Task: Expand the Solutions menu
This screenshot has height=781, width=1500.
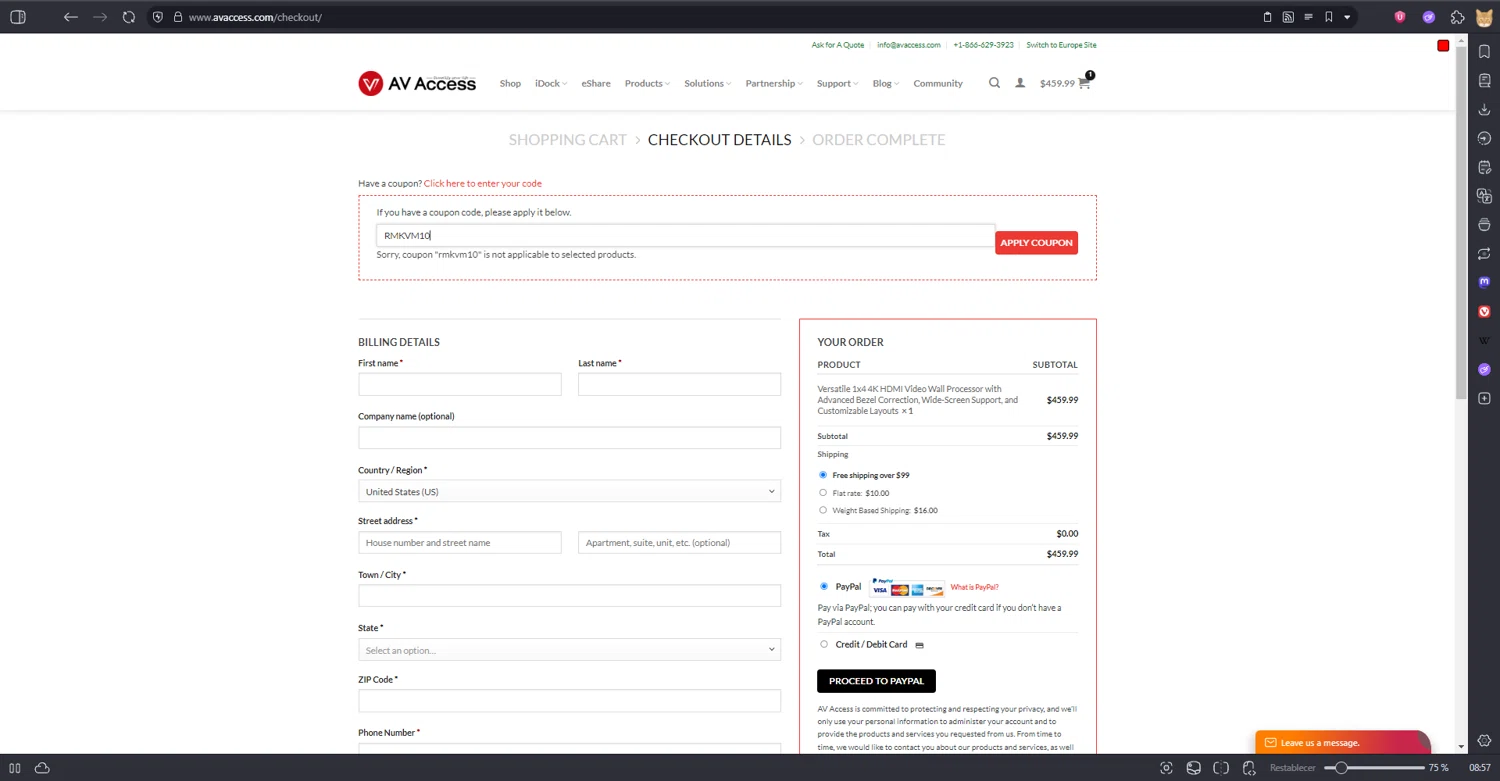Action: 707,83
